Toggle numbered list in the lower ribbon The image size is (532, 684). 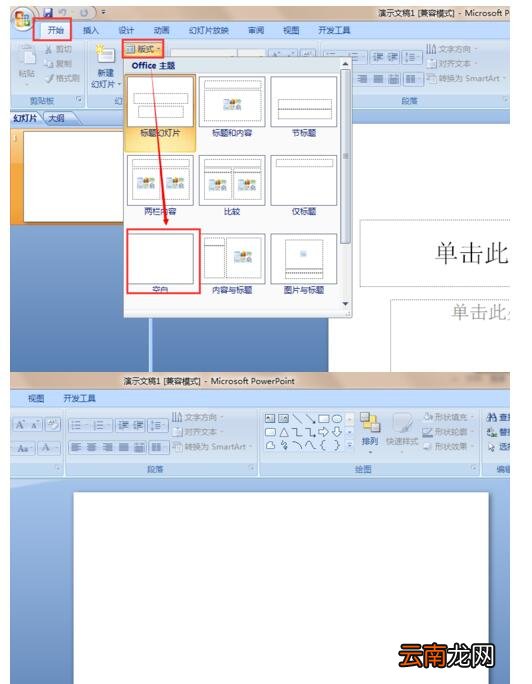pyautogui.click(x=101, y=424)
